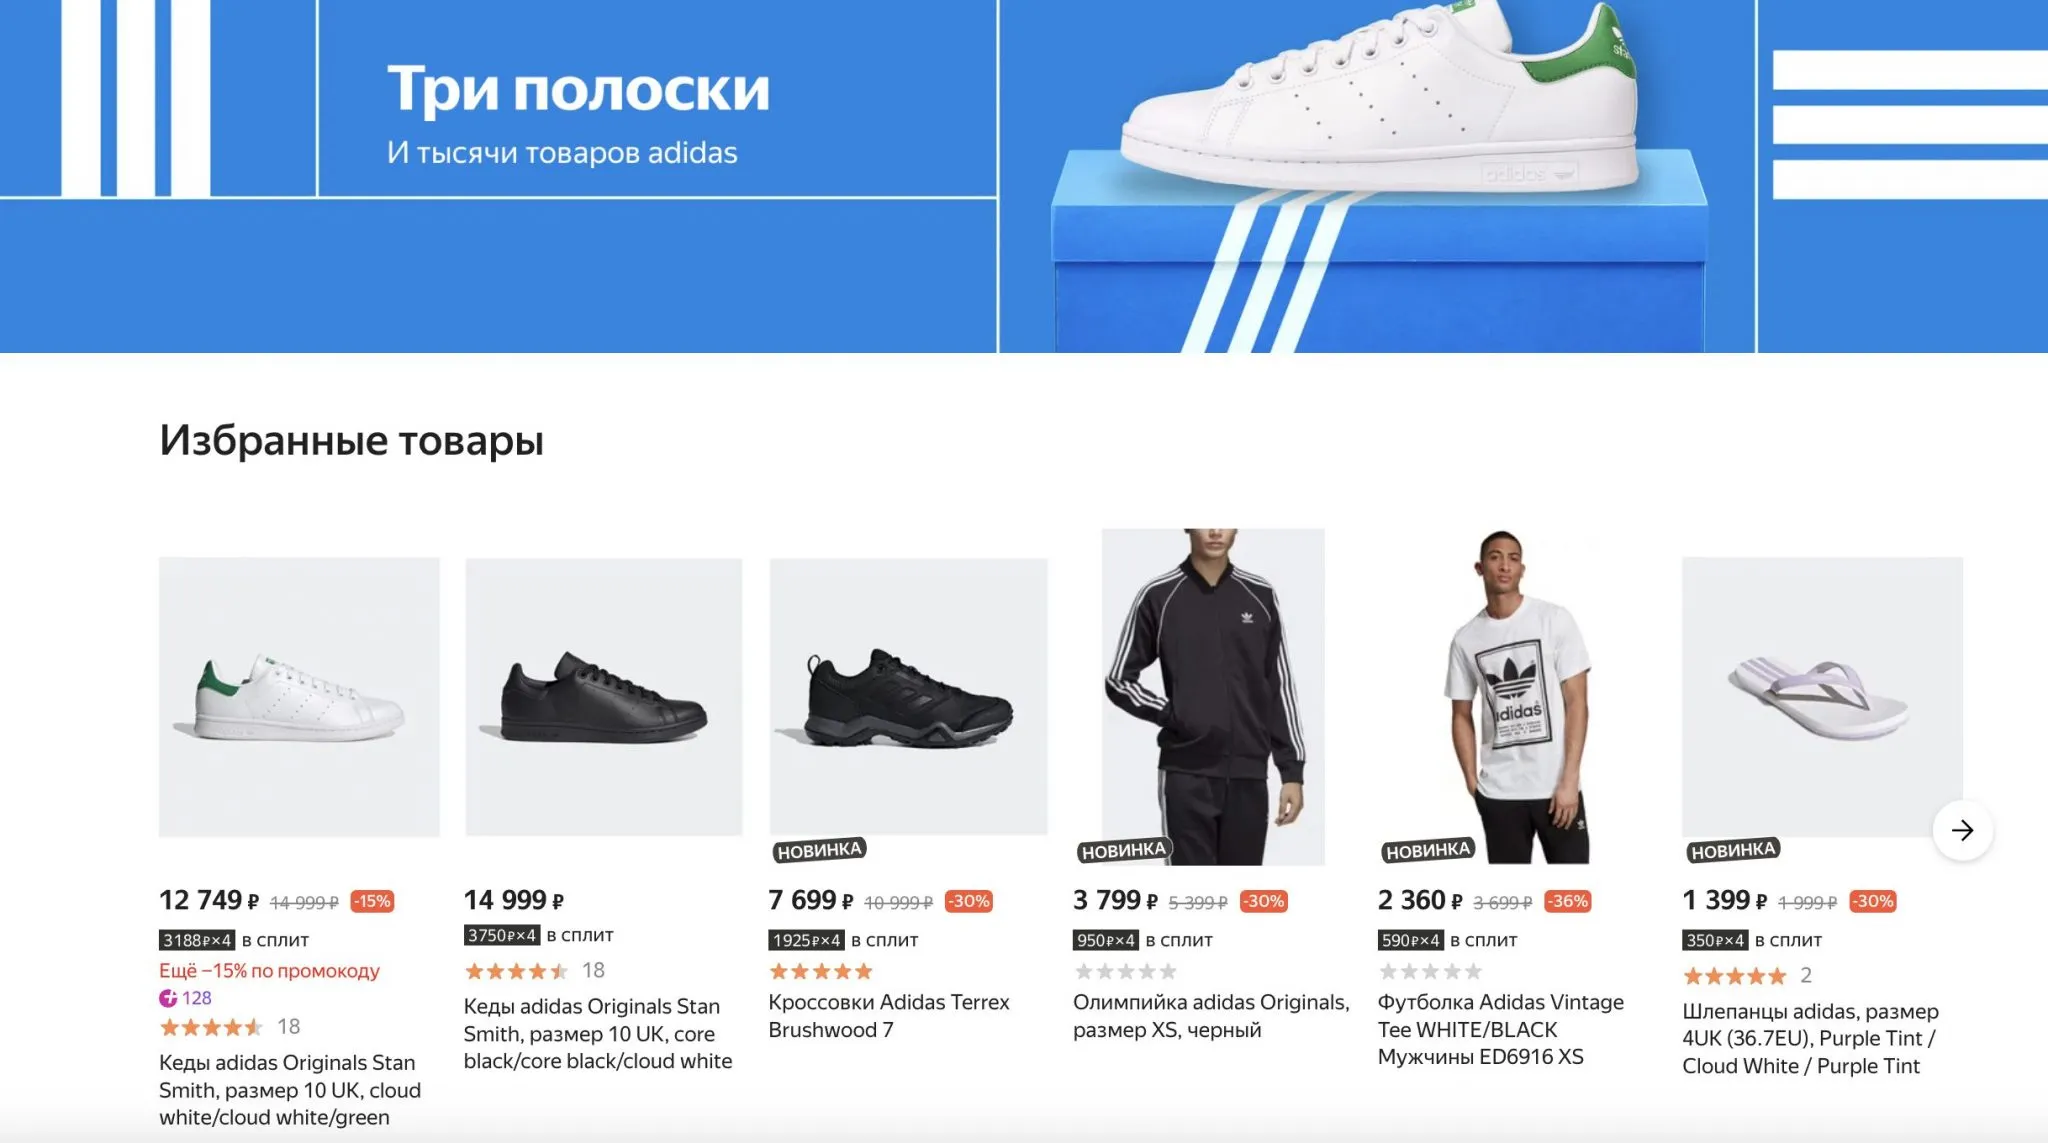Click the НОВИНКА badge on the tracksuit jacket
Screen dimensions: 2048x1143
(x=1123, y=850)
